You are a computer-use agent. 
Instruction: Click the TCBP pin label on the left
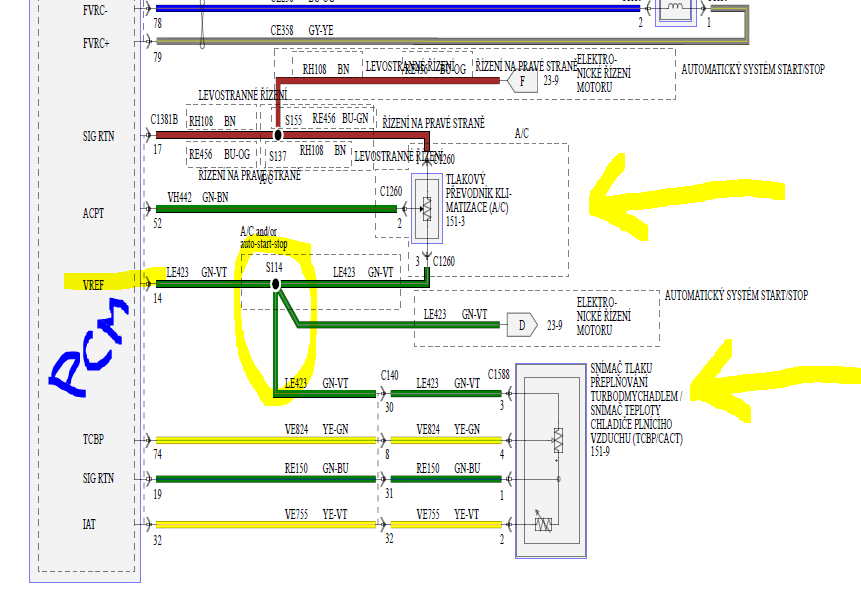[93, 439]
